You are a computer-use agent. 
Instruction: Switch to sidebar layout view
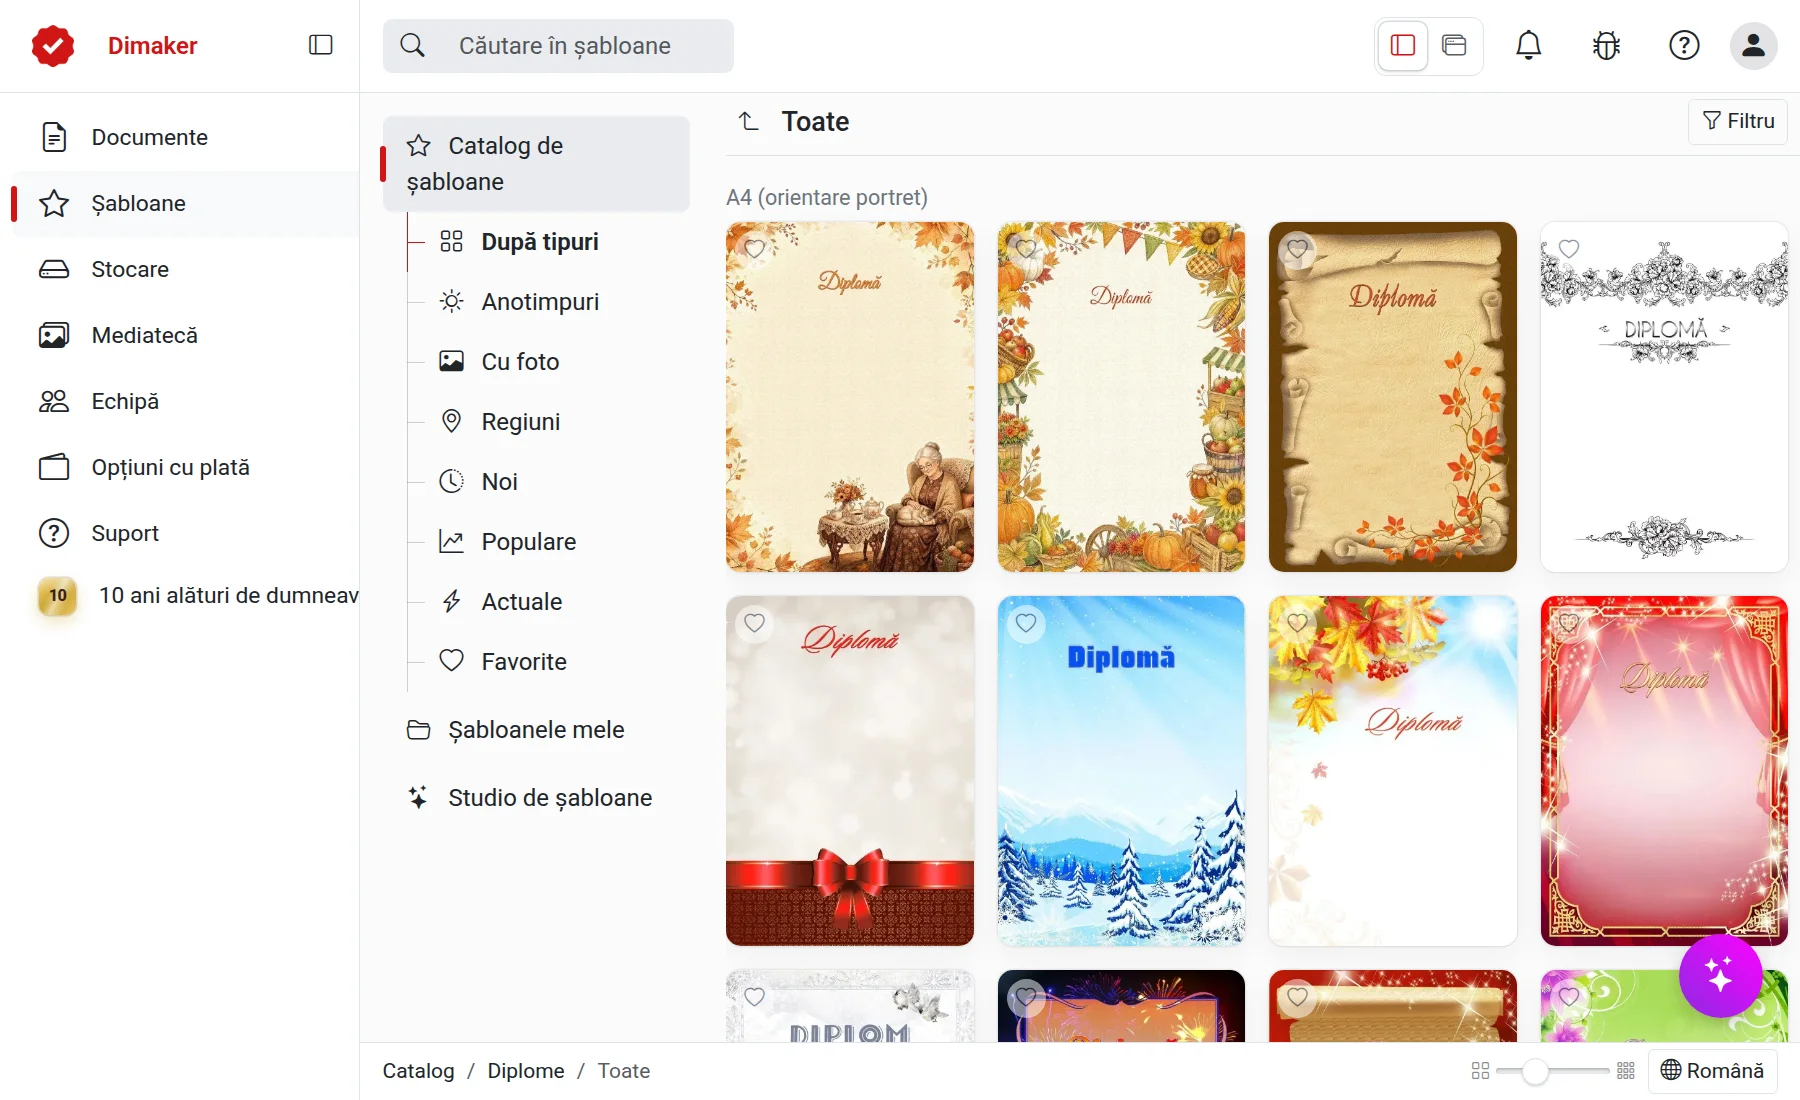click(1402, 45)
